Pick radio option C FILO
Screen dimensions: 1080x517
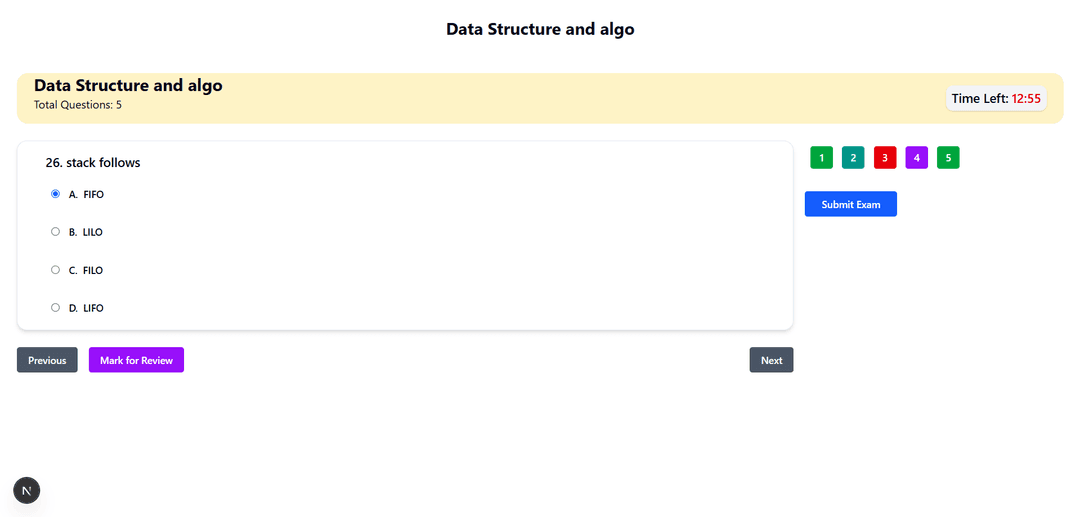tap(56, 270)
